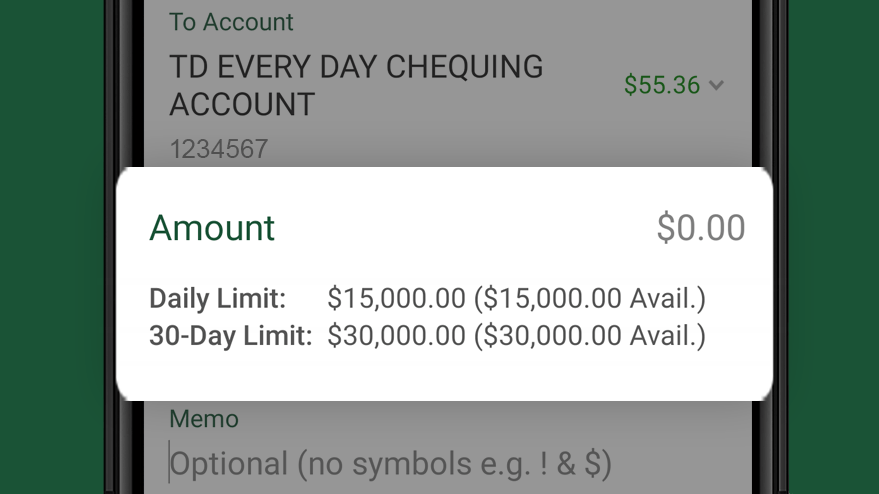Click the To Account label
This screenshot has height=494, width=879.
pos(231,22)
